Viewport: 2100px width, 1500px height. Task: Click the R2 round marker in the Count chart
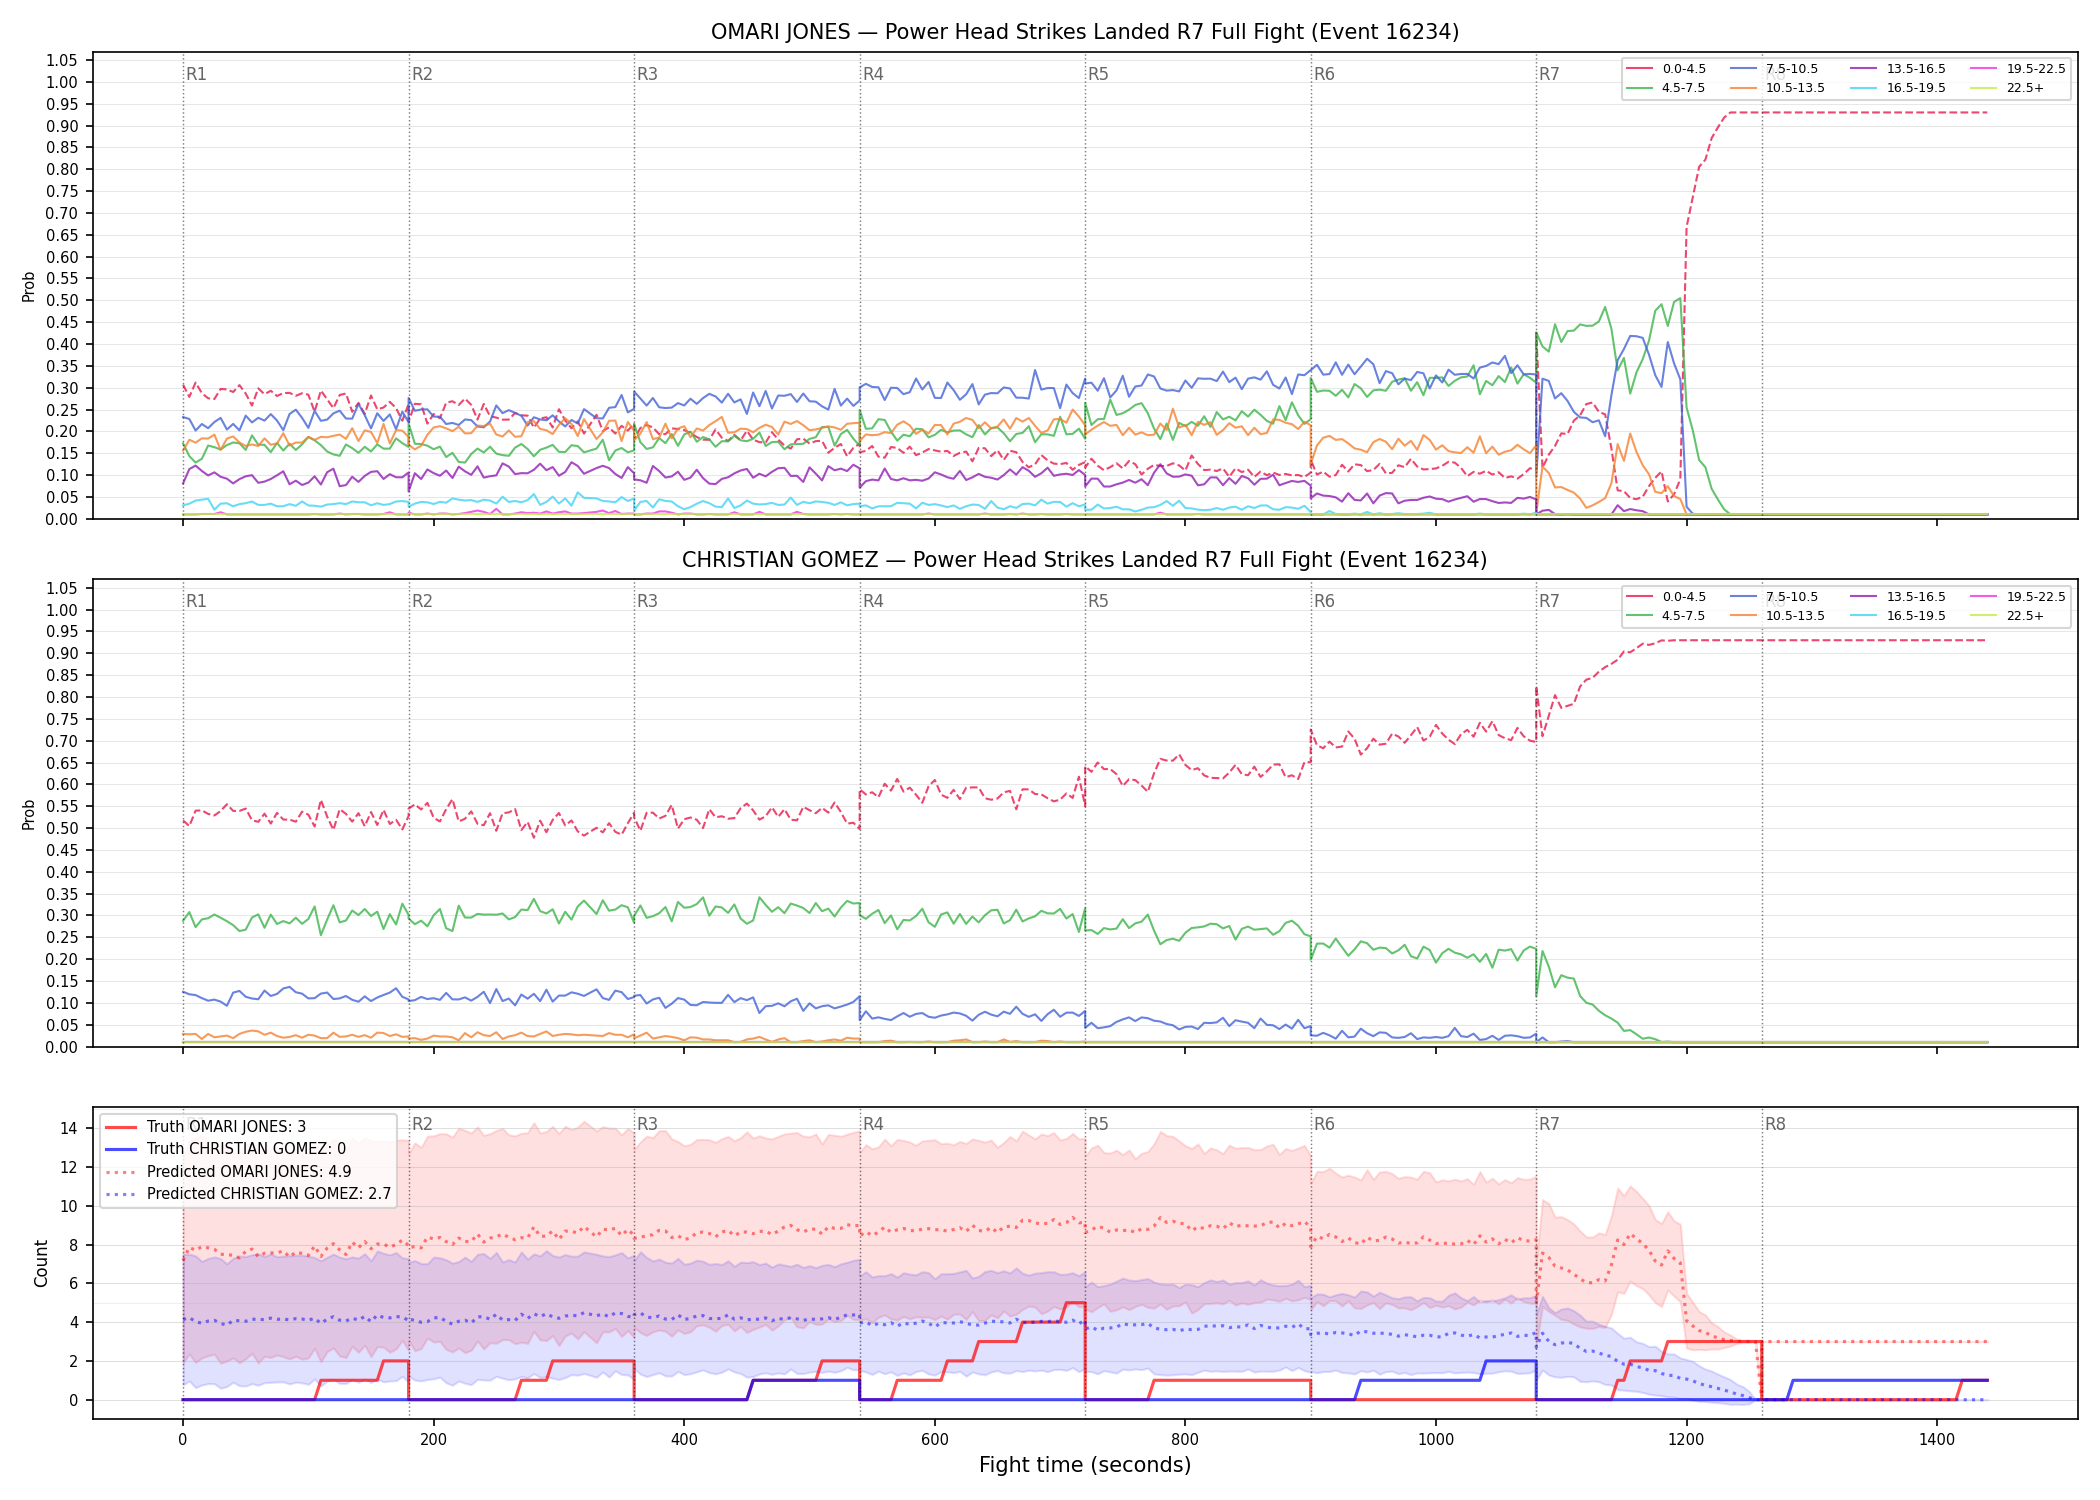click(x=422, y=1124)
